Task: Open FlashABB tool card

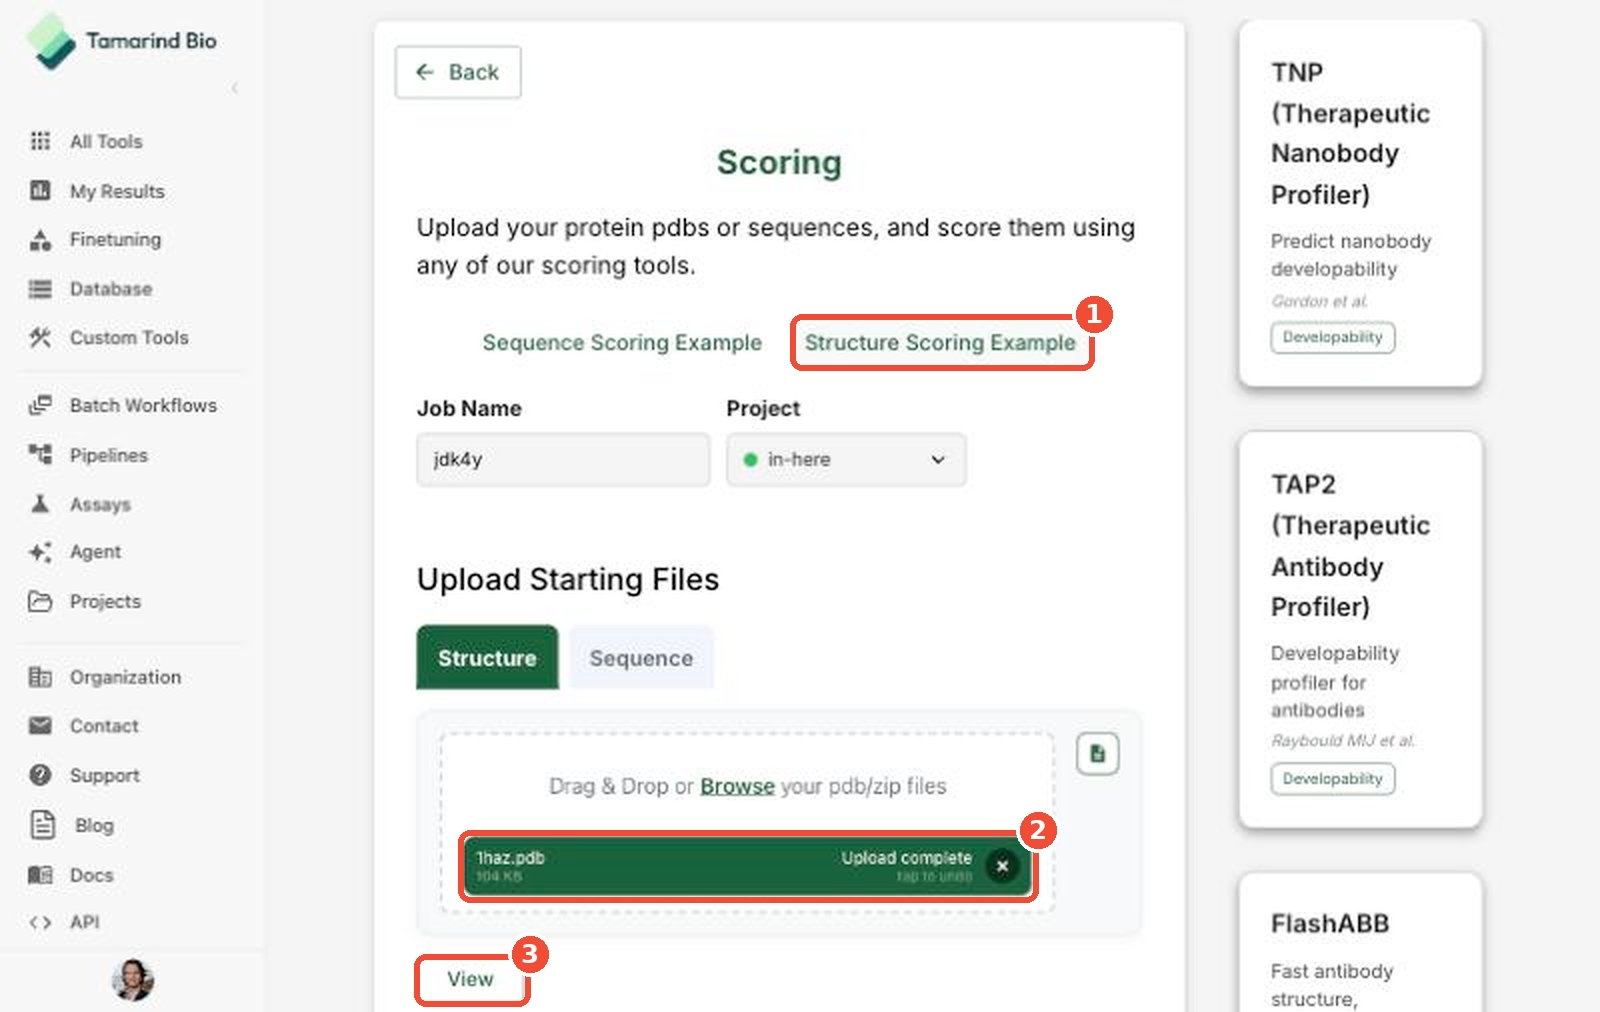Action: [x=1360, y=943]
